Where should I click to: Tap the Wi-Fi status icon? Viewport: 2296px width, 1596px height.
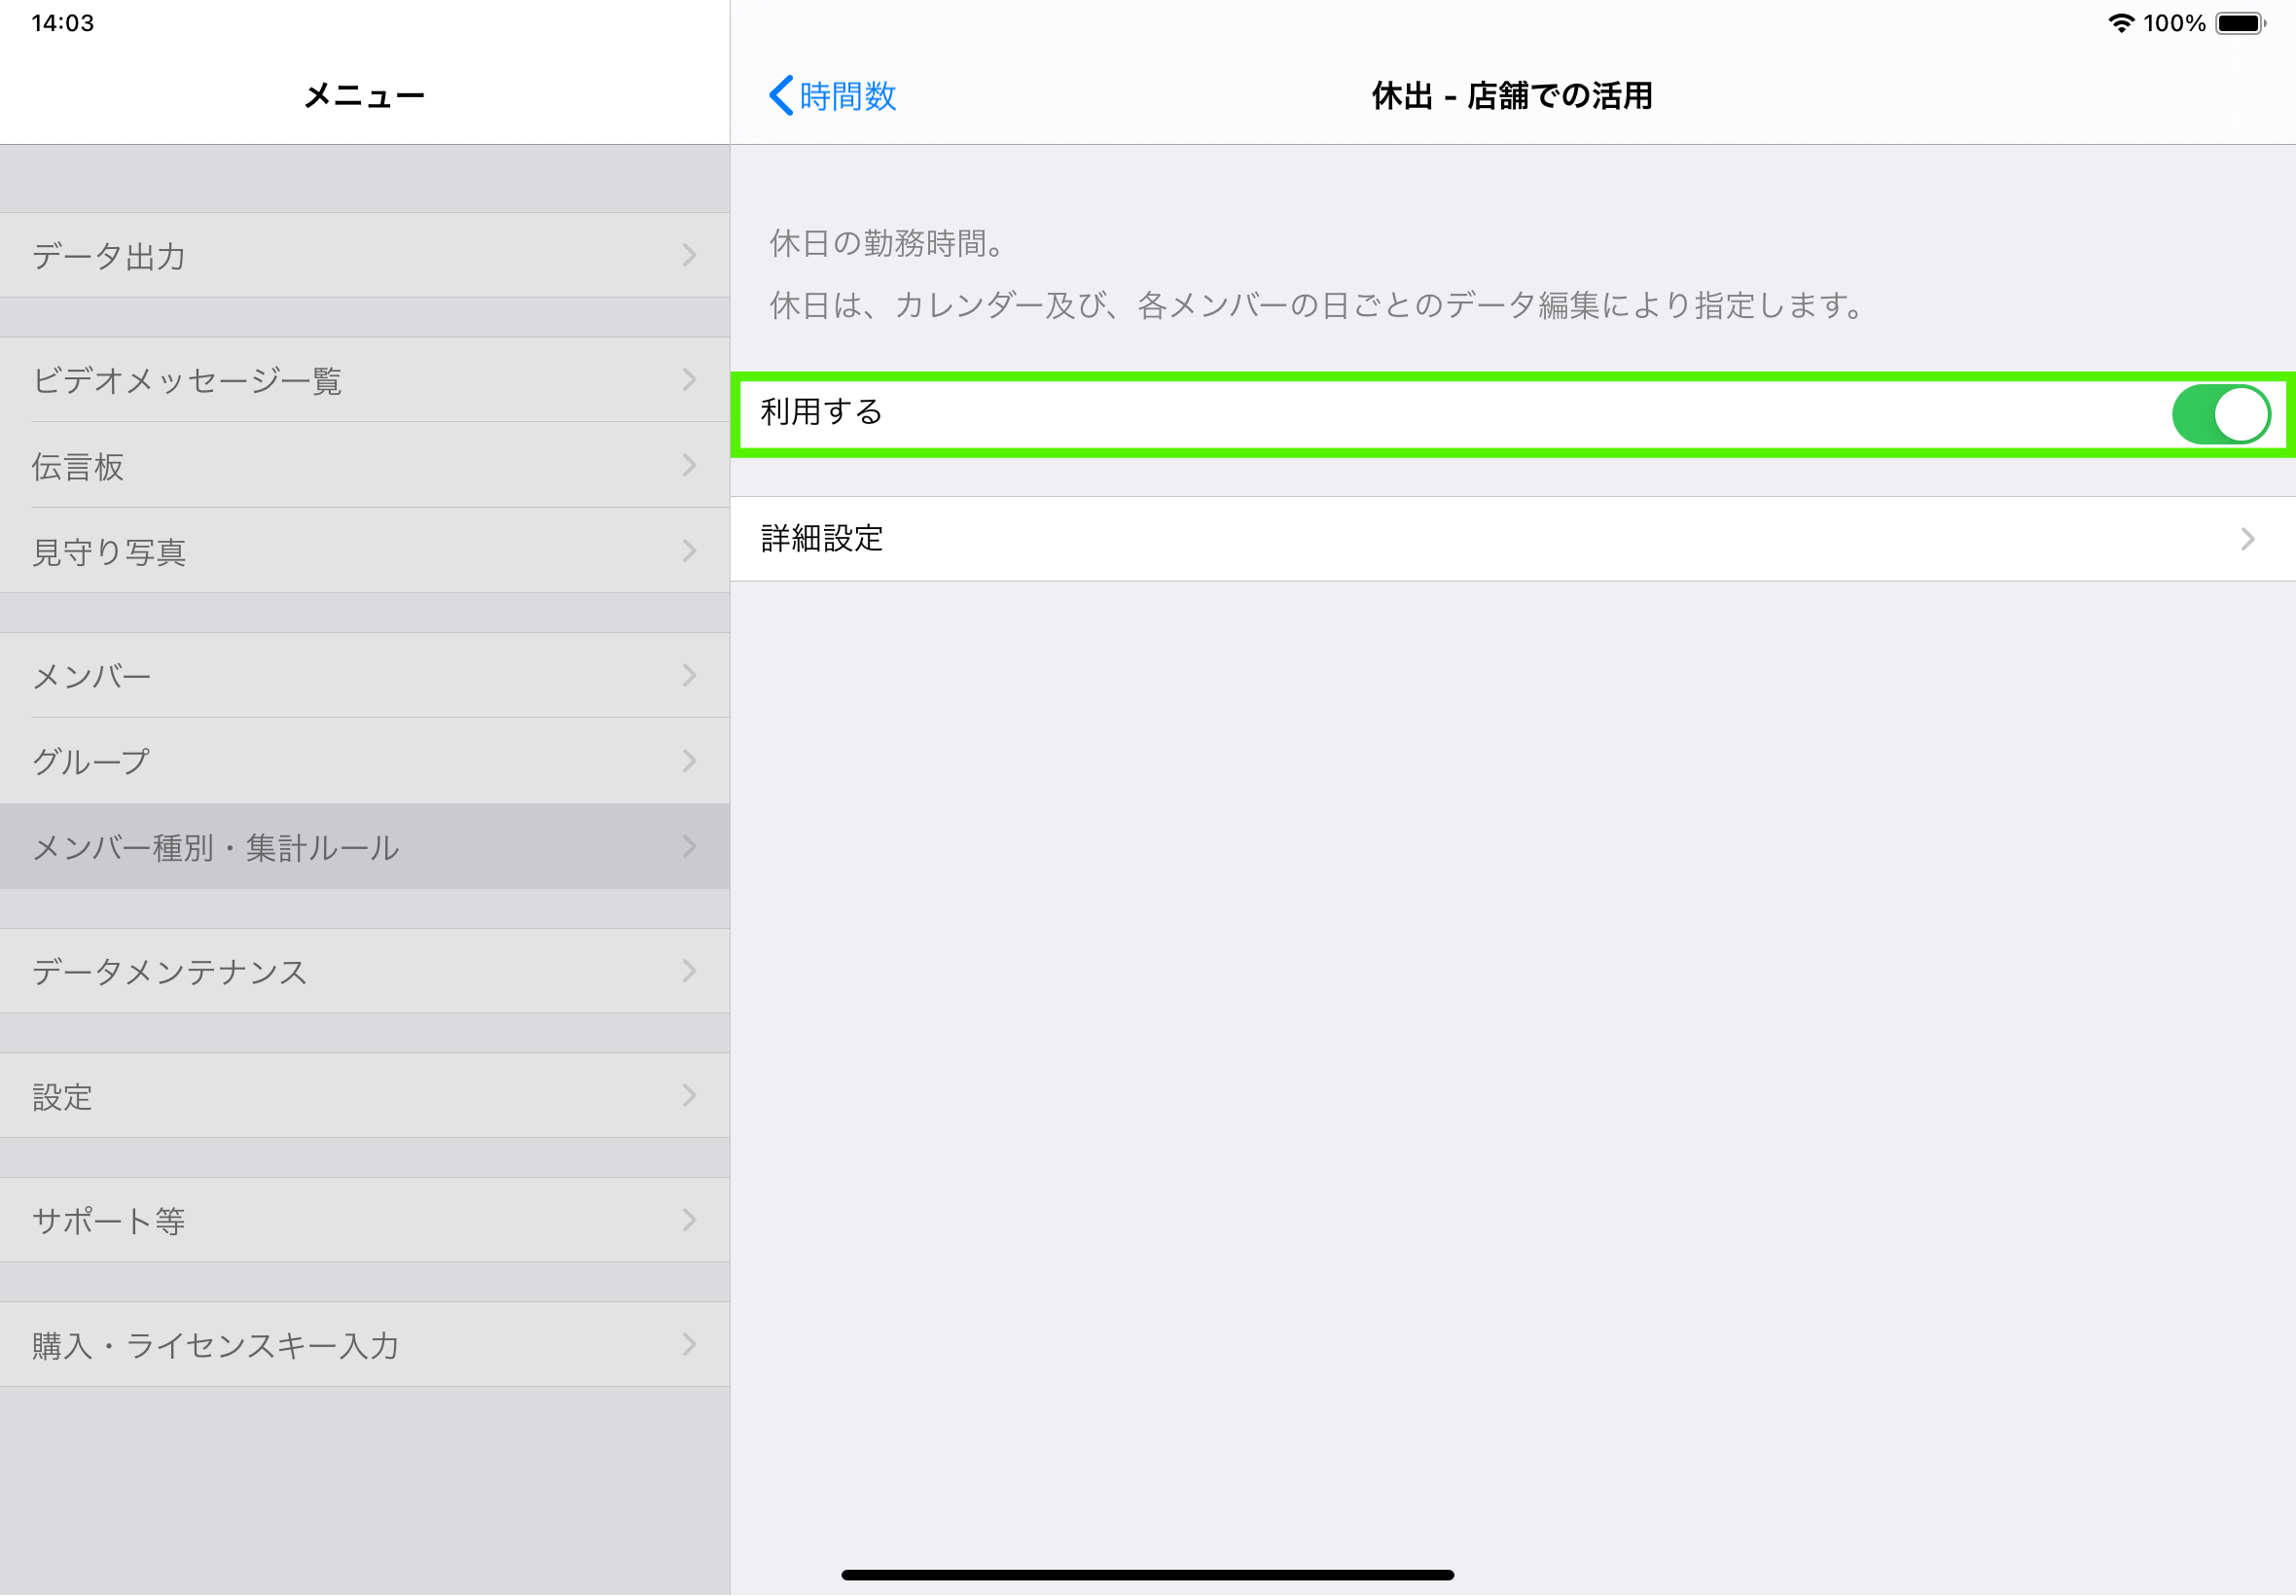(2121, 23)
